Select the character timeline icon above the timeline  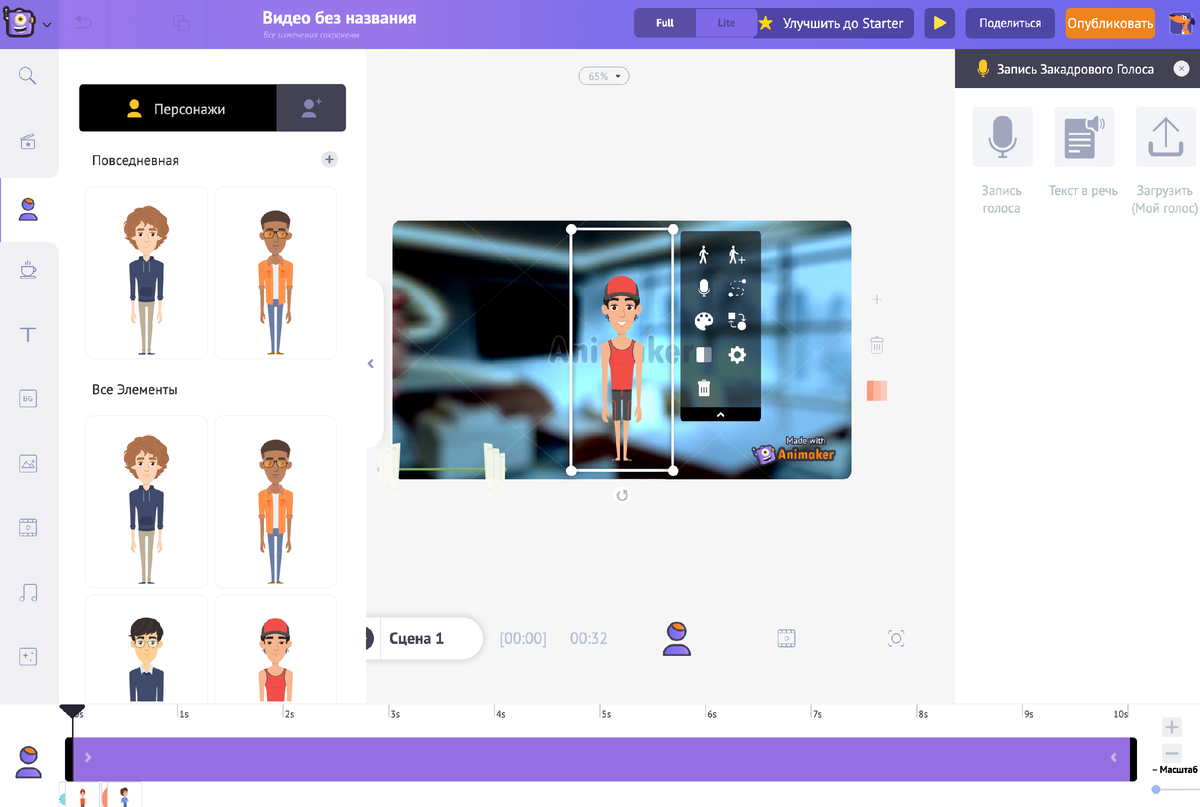pyautogui.click(x=677, y=638)
